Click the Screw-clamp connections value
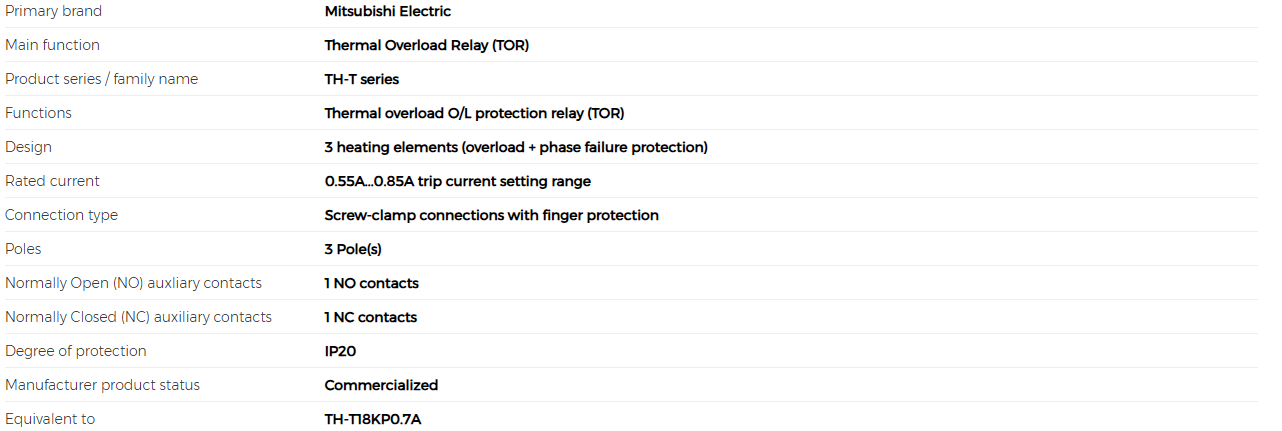 492,215
